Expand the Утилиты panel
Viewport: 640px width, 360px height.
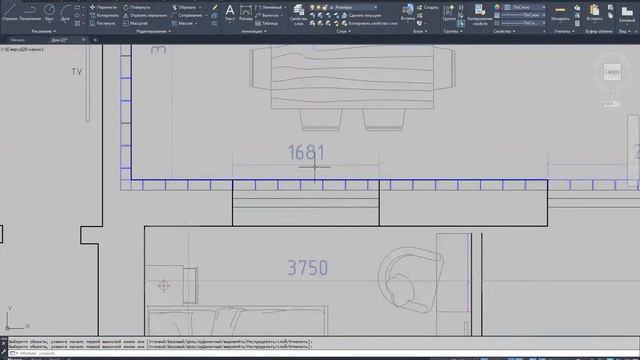564,31
